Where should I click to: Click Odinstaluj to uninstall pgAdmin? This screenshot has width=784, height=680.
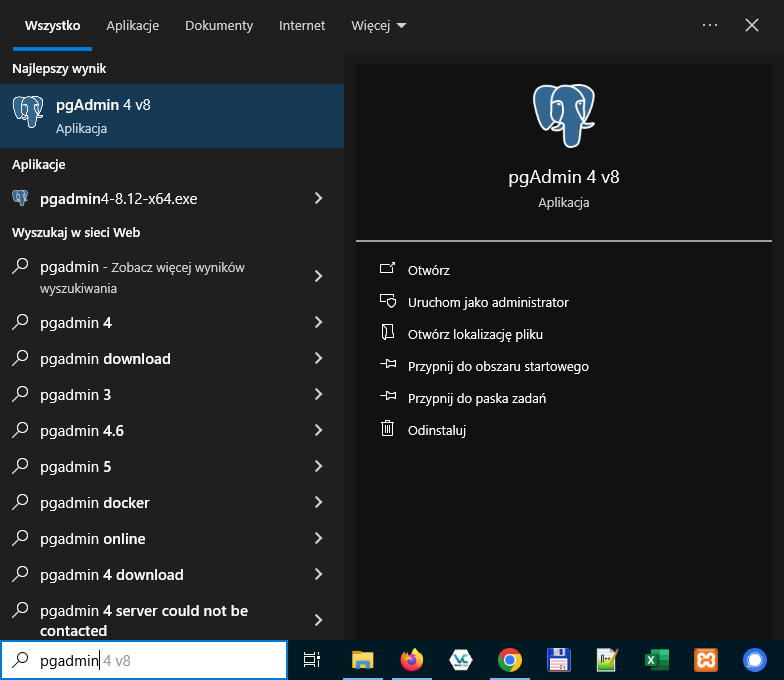(x=436, y=430)
